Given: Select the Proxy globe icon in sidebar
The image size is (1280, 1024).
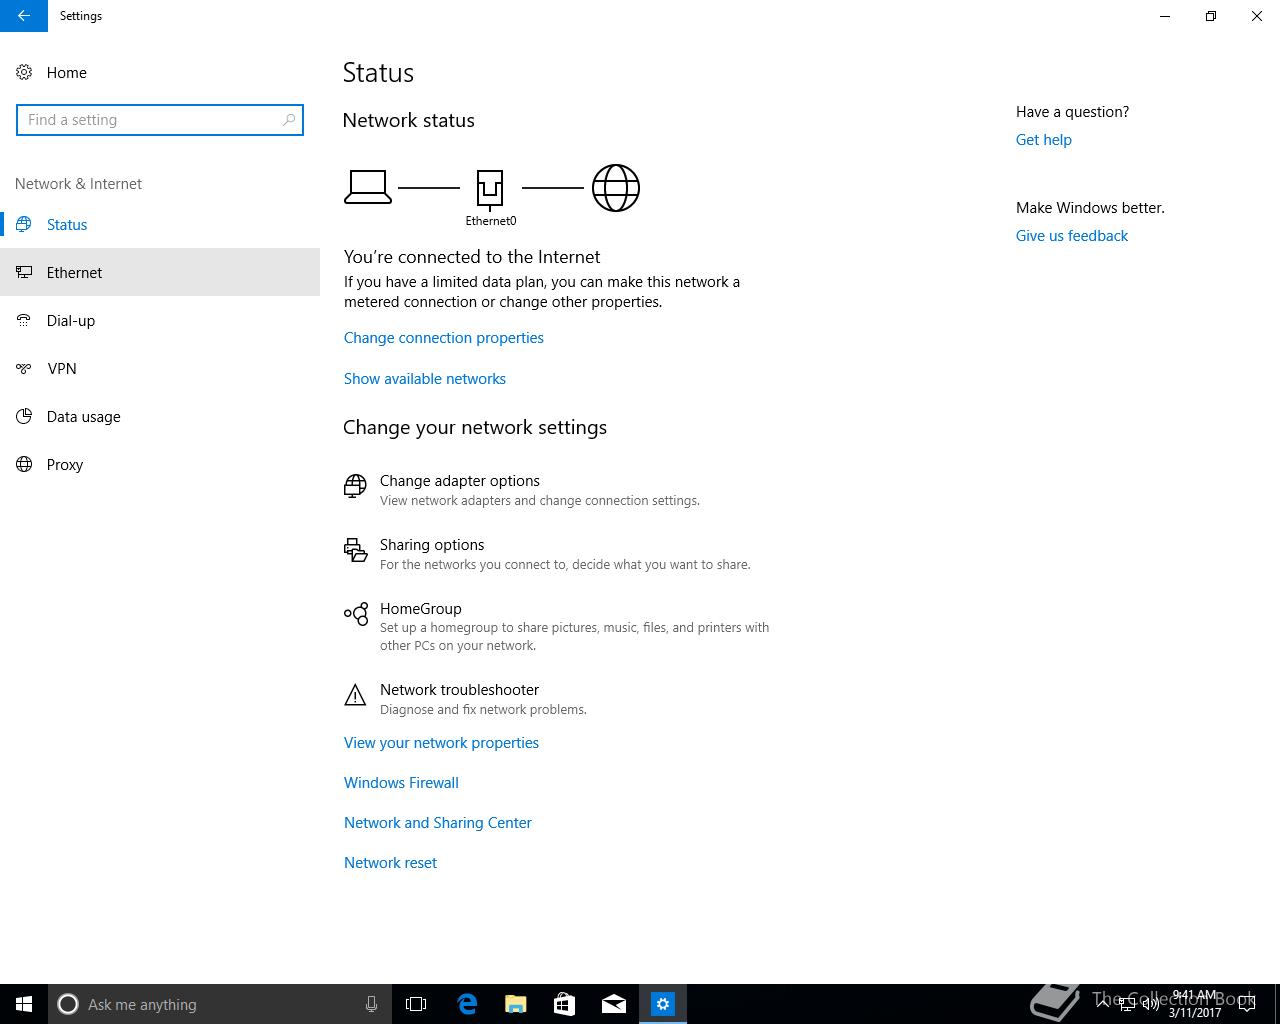Looking at the screenshot, I should click(24, 464).
